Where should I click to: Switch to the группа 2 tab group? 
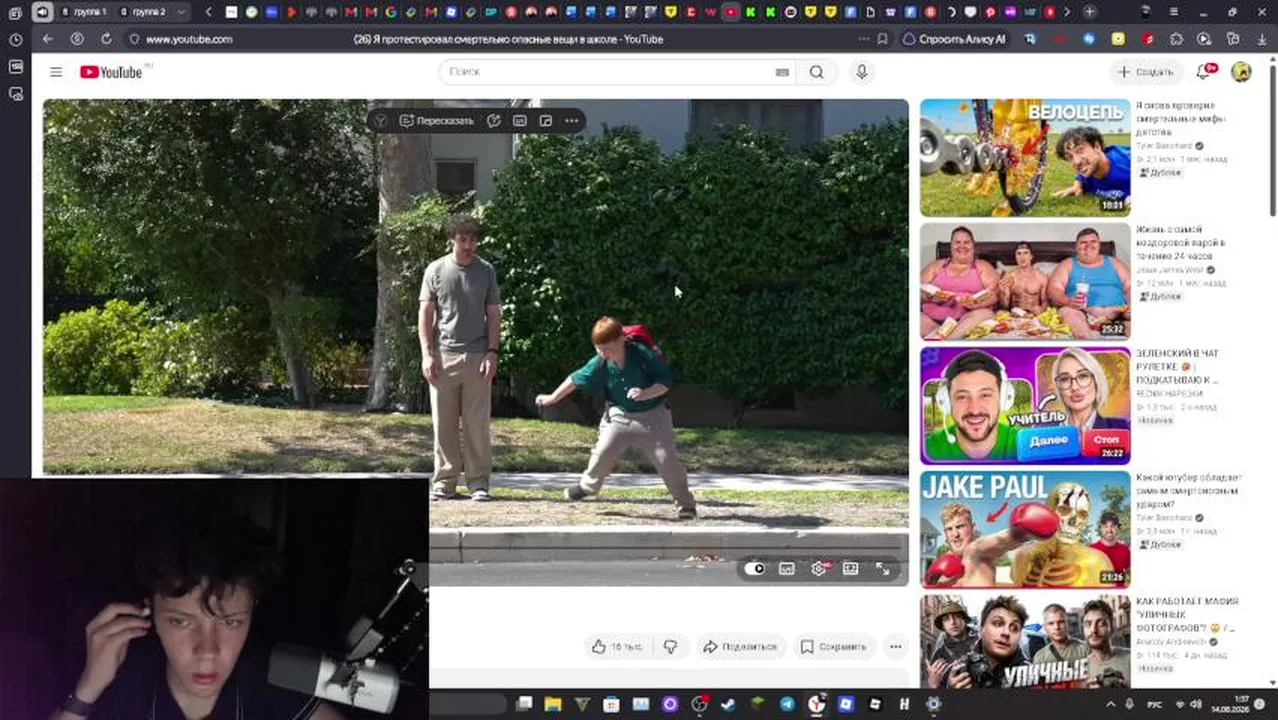[x=143, y=12]
